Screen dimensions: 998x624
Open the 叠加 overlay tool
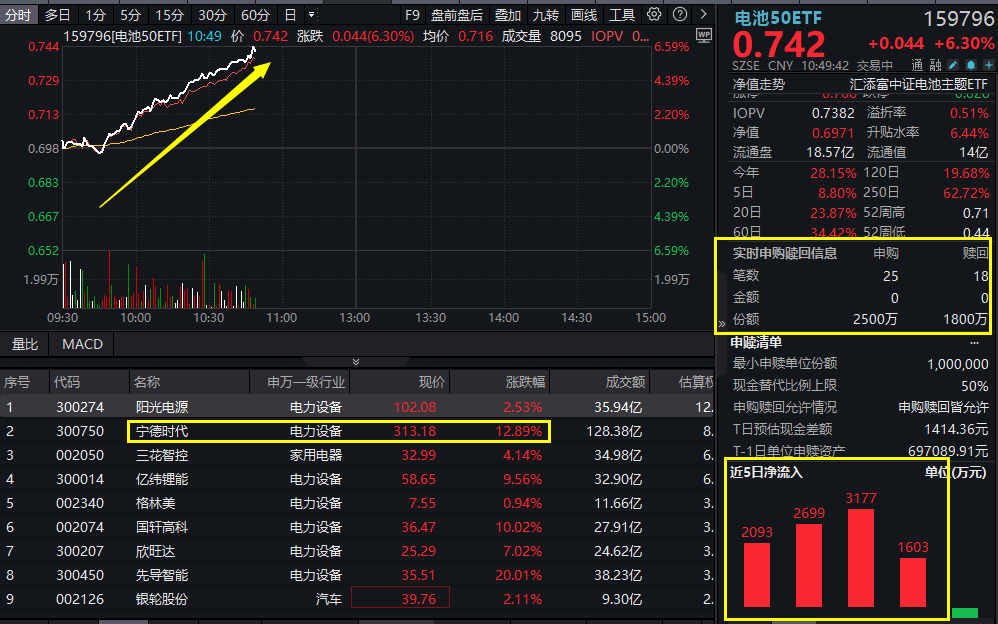click(509, 14)
